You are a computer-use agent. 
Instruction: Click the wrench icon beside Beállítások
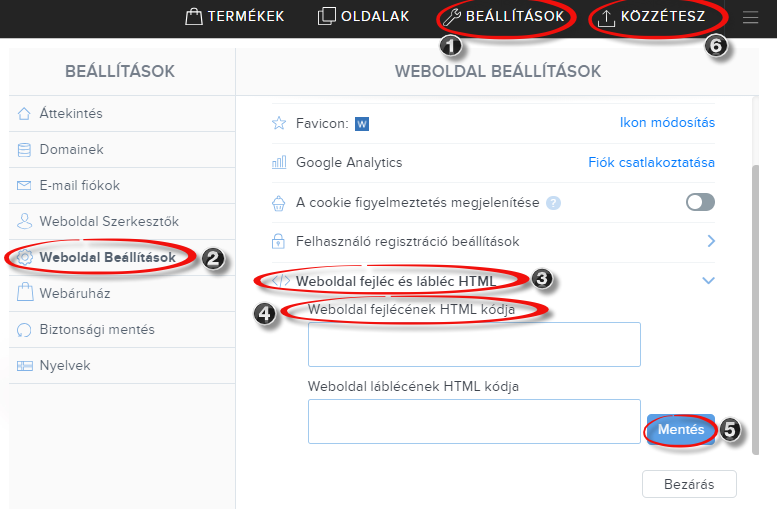[x=451, y=17]
